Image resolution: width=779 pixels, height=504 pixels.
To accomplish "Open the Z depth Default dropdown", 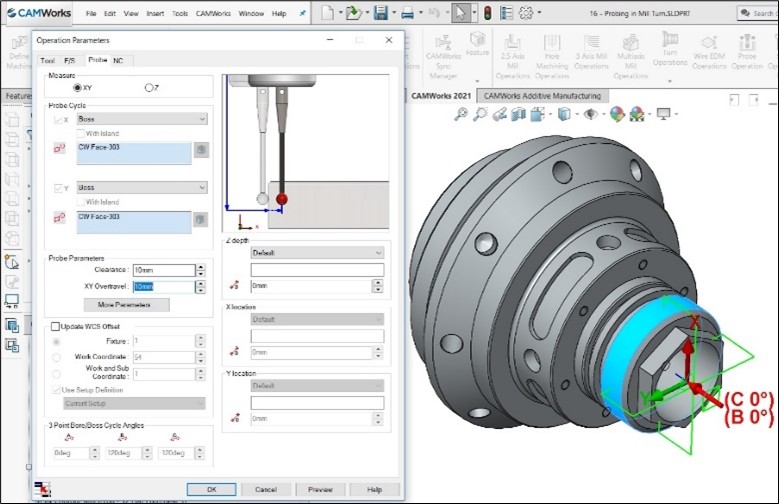I will coord(317,253).
